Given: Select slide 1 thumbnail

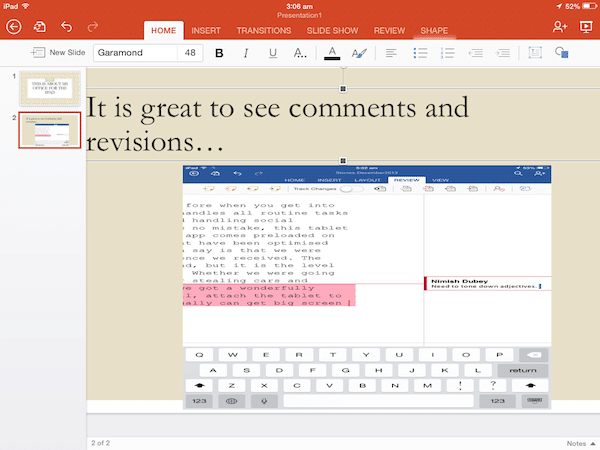Looking at the screenshot, I should pos(50,88).
